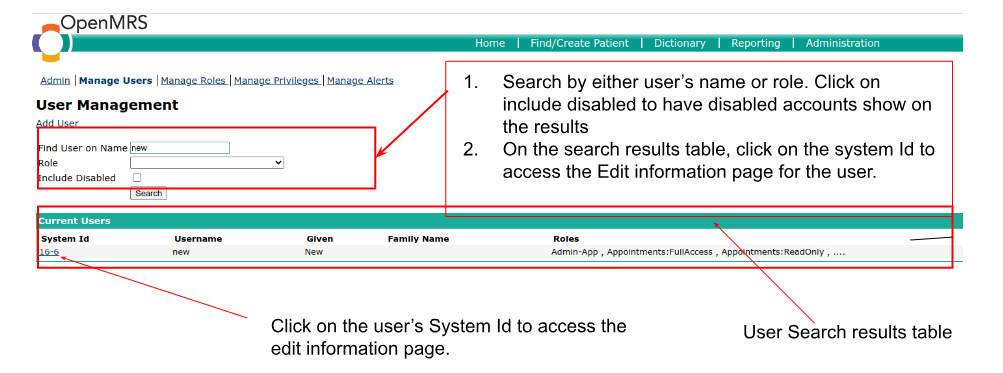The height and width of the screenshot is (373, 1003).
Task: Go to Find/Create Patient
Action: pos(580,44)
